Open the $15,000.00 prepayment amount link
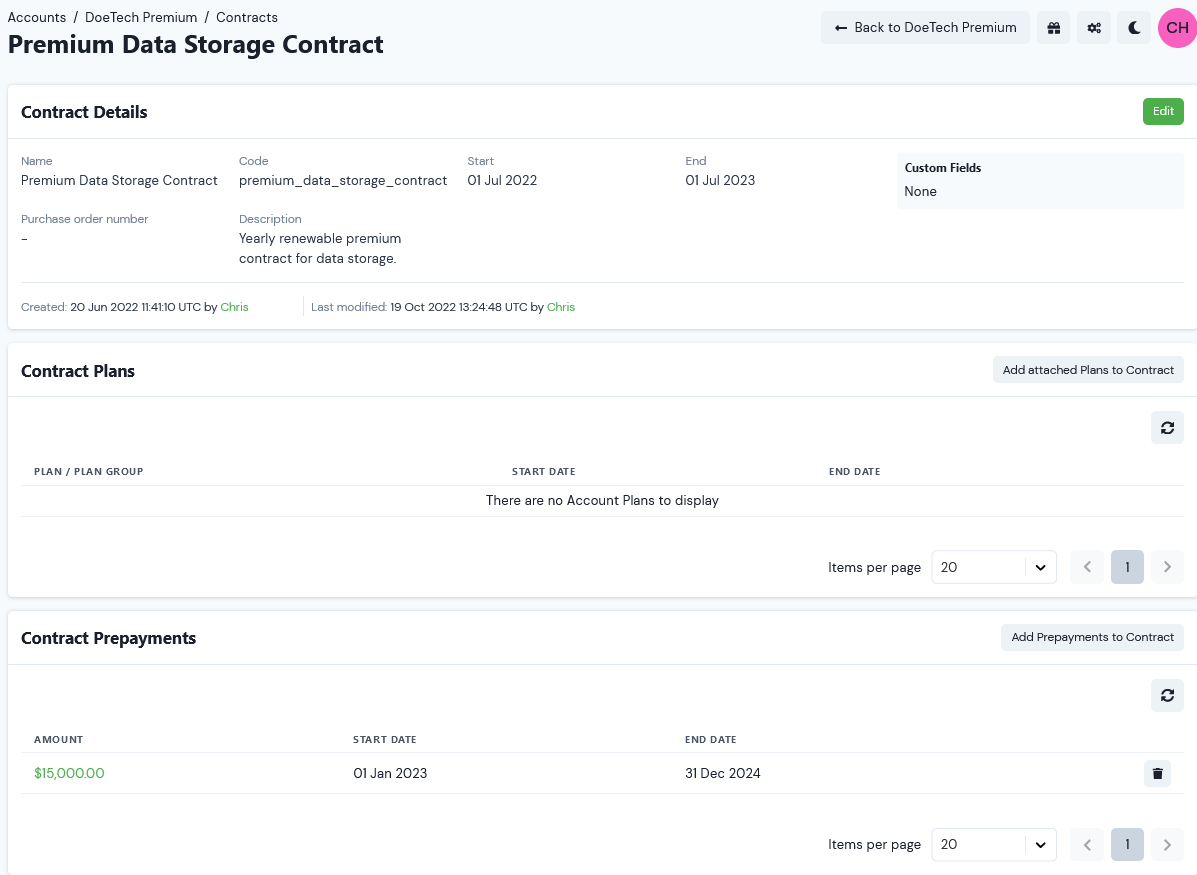 (69, 773)
